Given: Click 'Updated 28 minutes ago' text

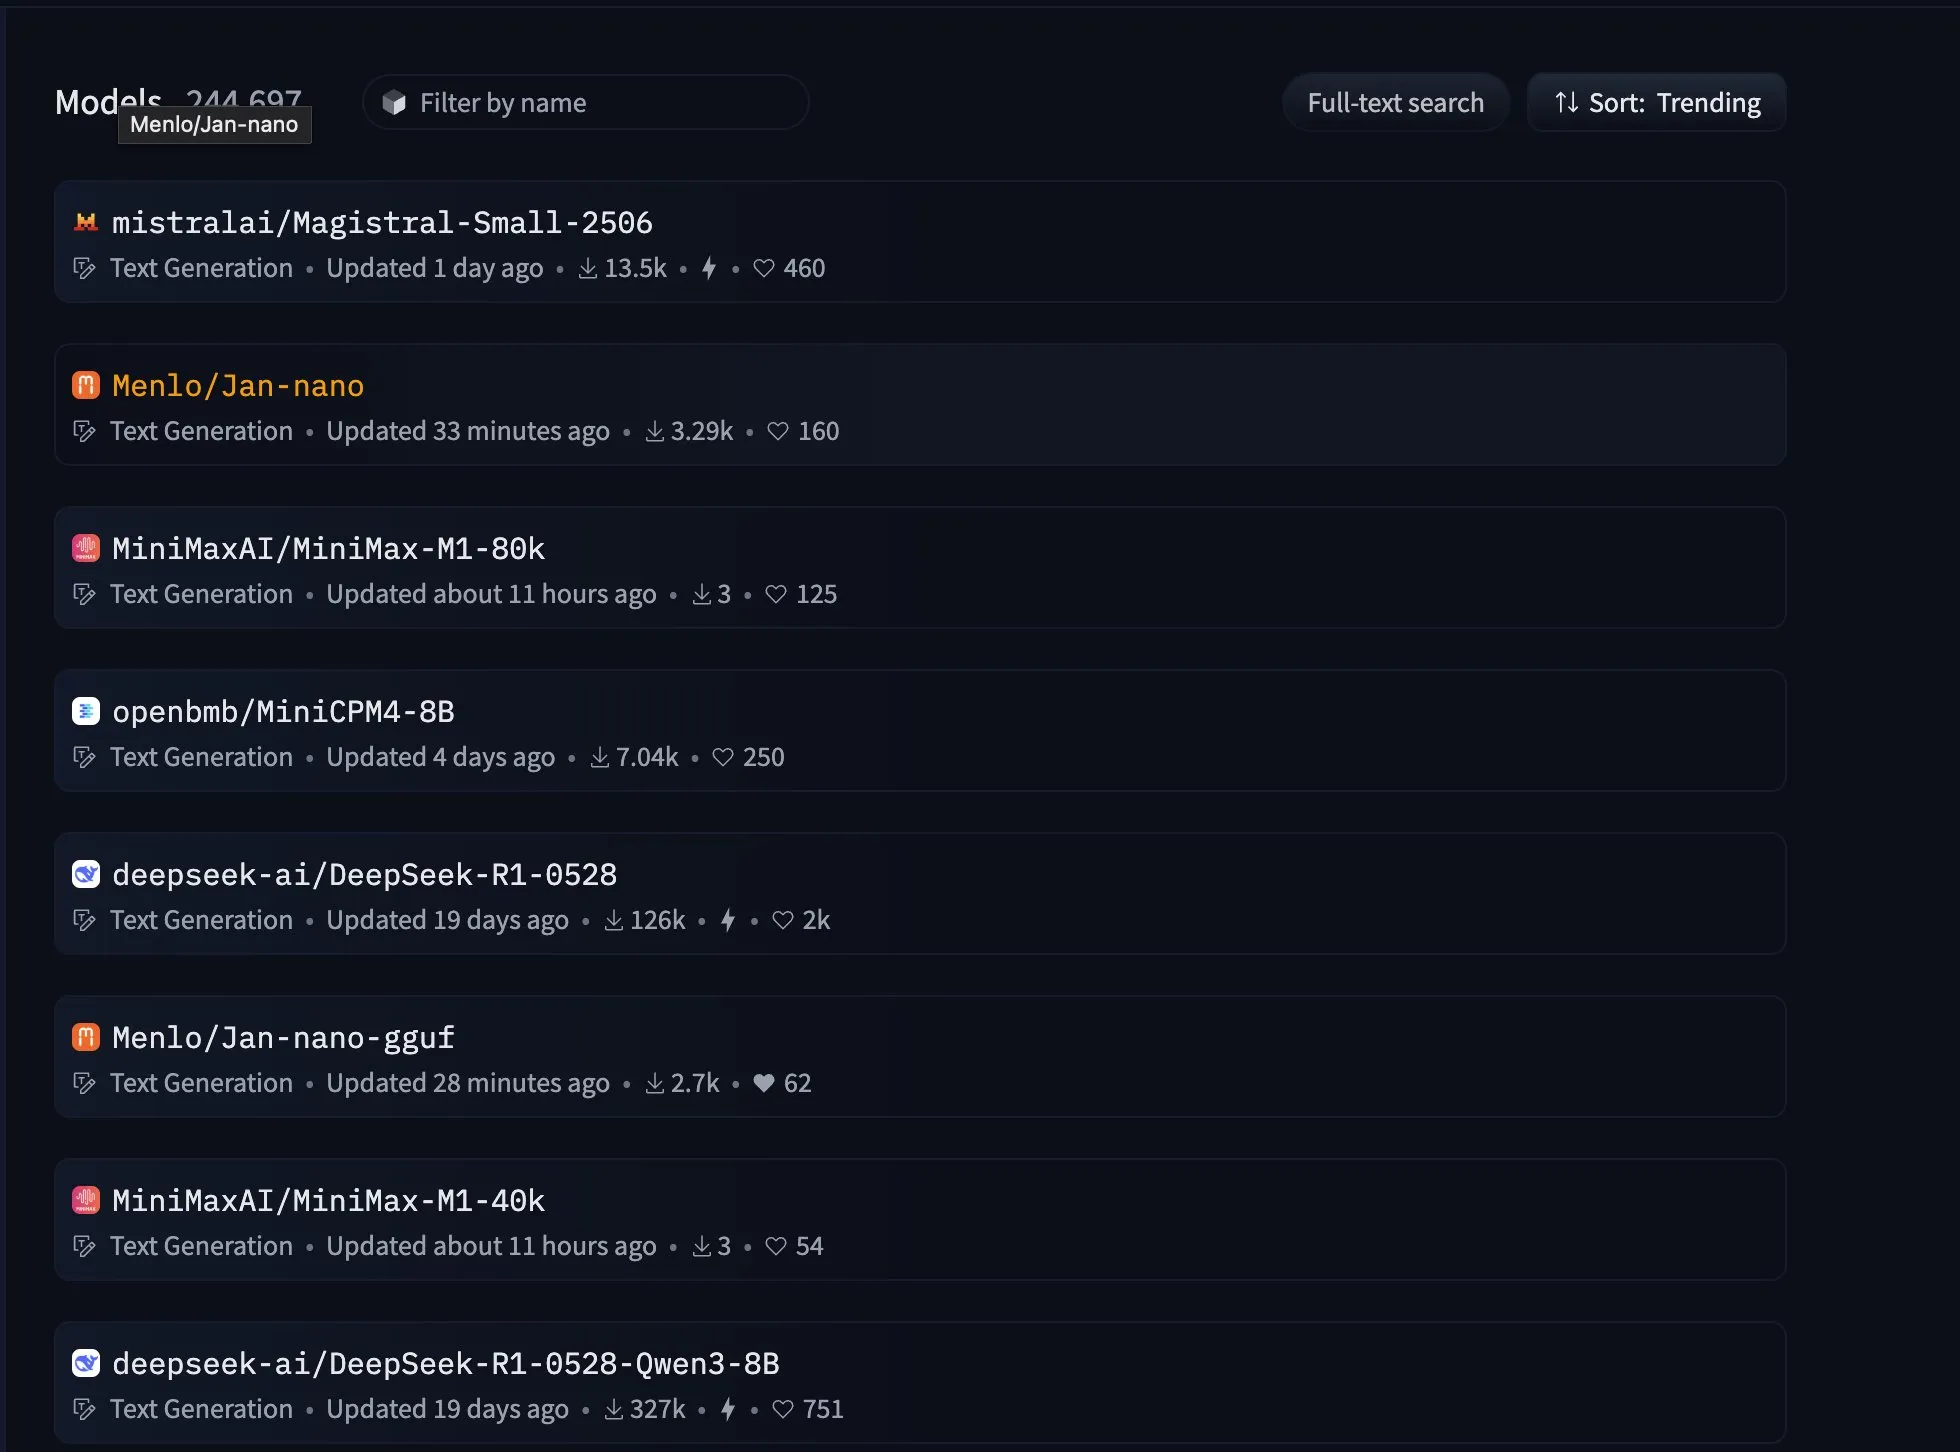Looking at the screenshot, I should [468, 1083].
